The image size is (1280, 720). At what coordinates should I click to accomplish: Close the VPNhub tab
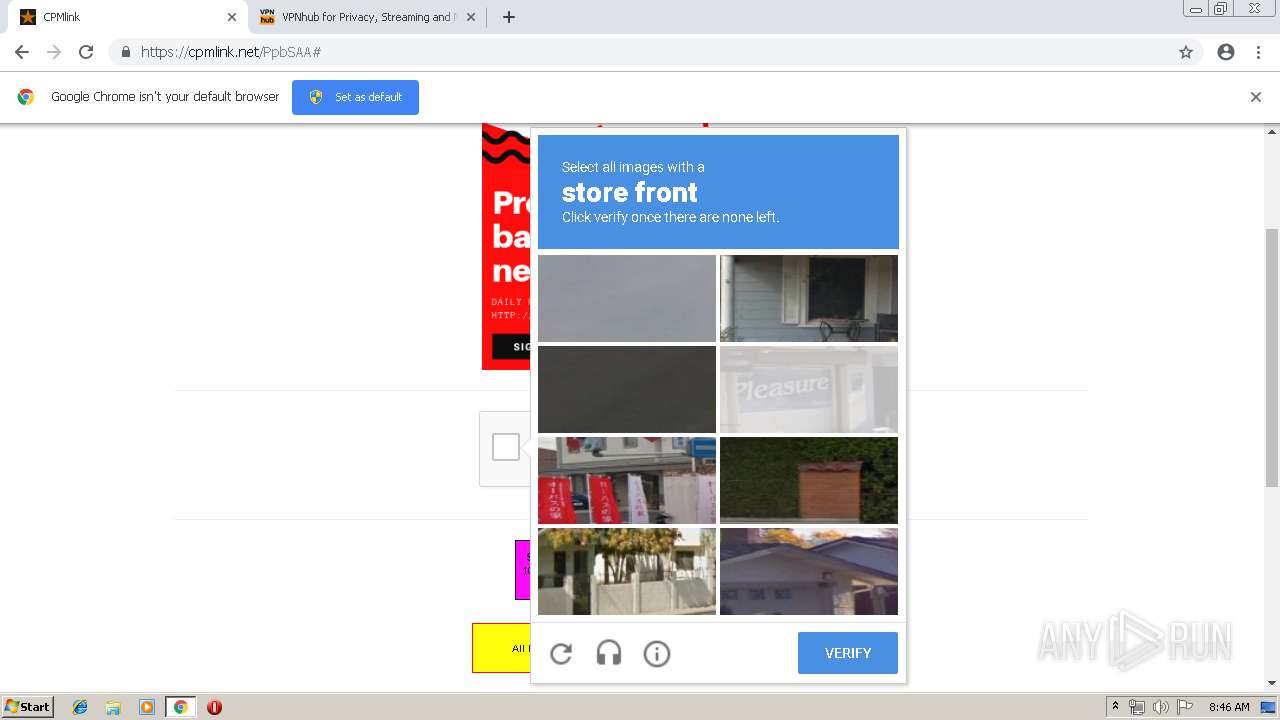point(471,17)
